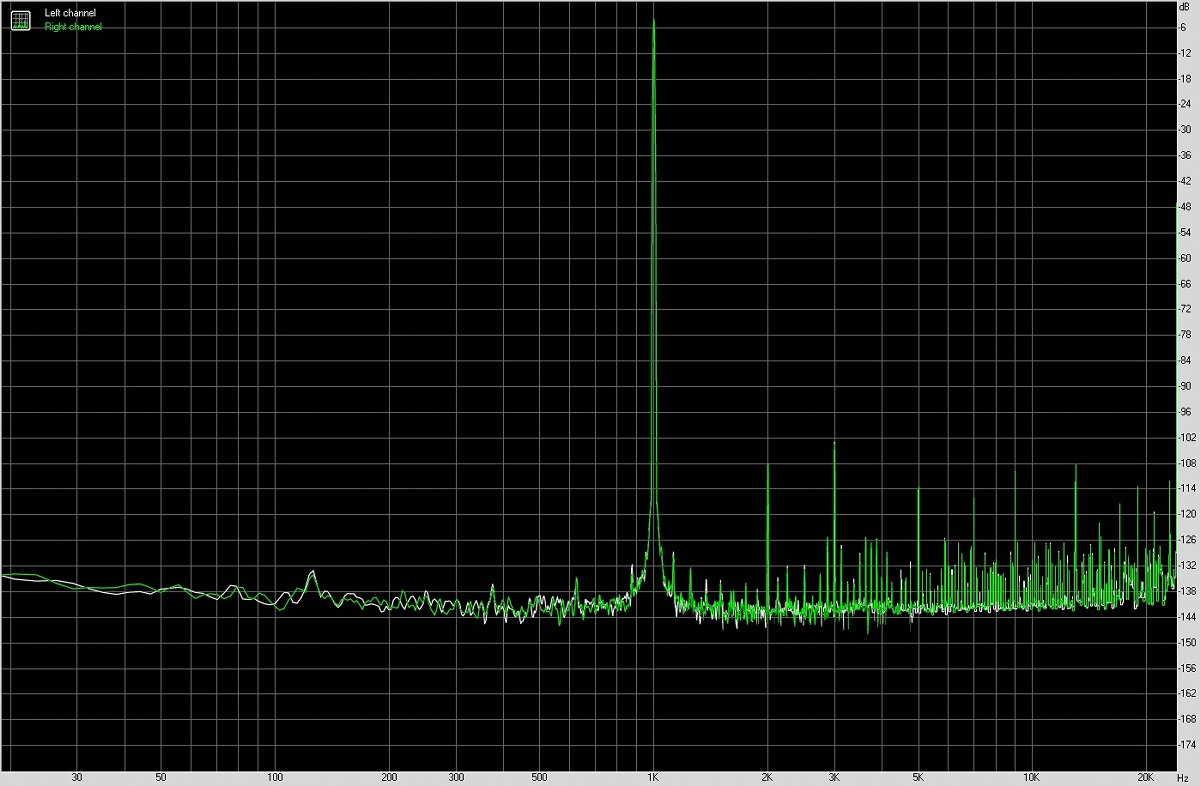The width and height of the screenshot is (1200, 786).
Task: Click the 3K frequency axis label
Action: pos(834,777)
